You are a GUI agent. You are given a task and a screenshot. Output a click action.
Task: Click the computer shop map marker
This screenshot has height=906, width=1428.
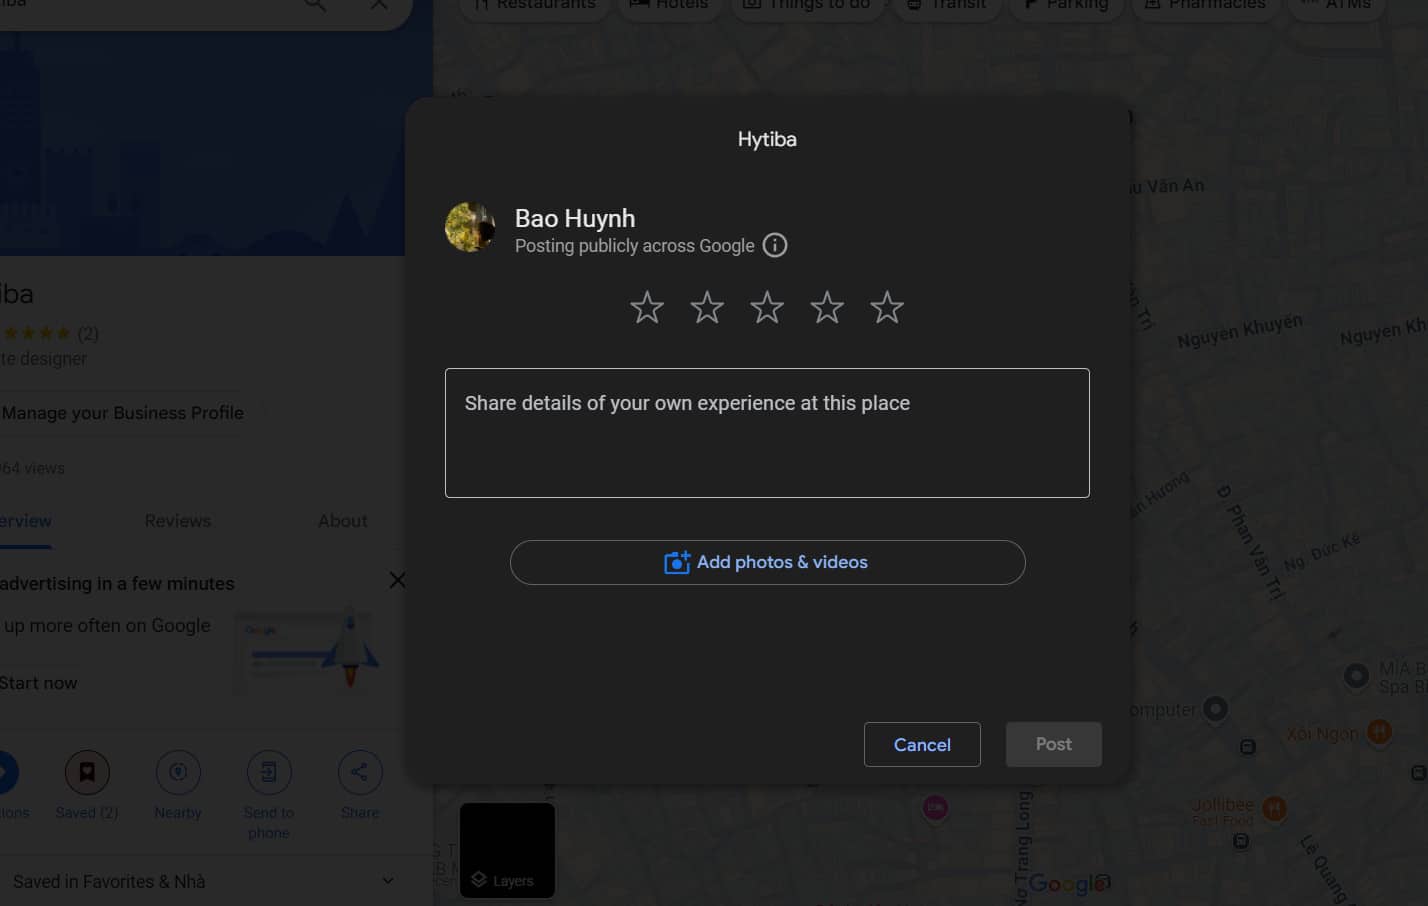tap(1215, 709)
